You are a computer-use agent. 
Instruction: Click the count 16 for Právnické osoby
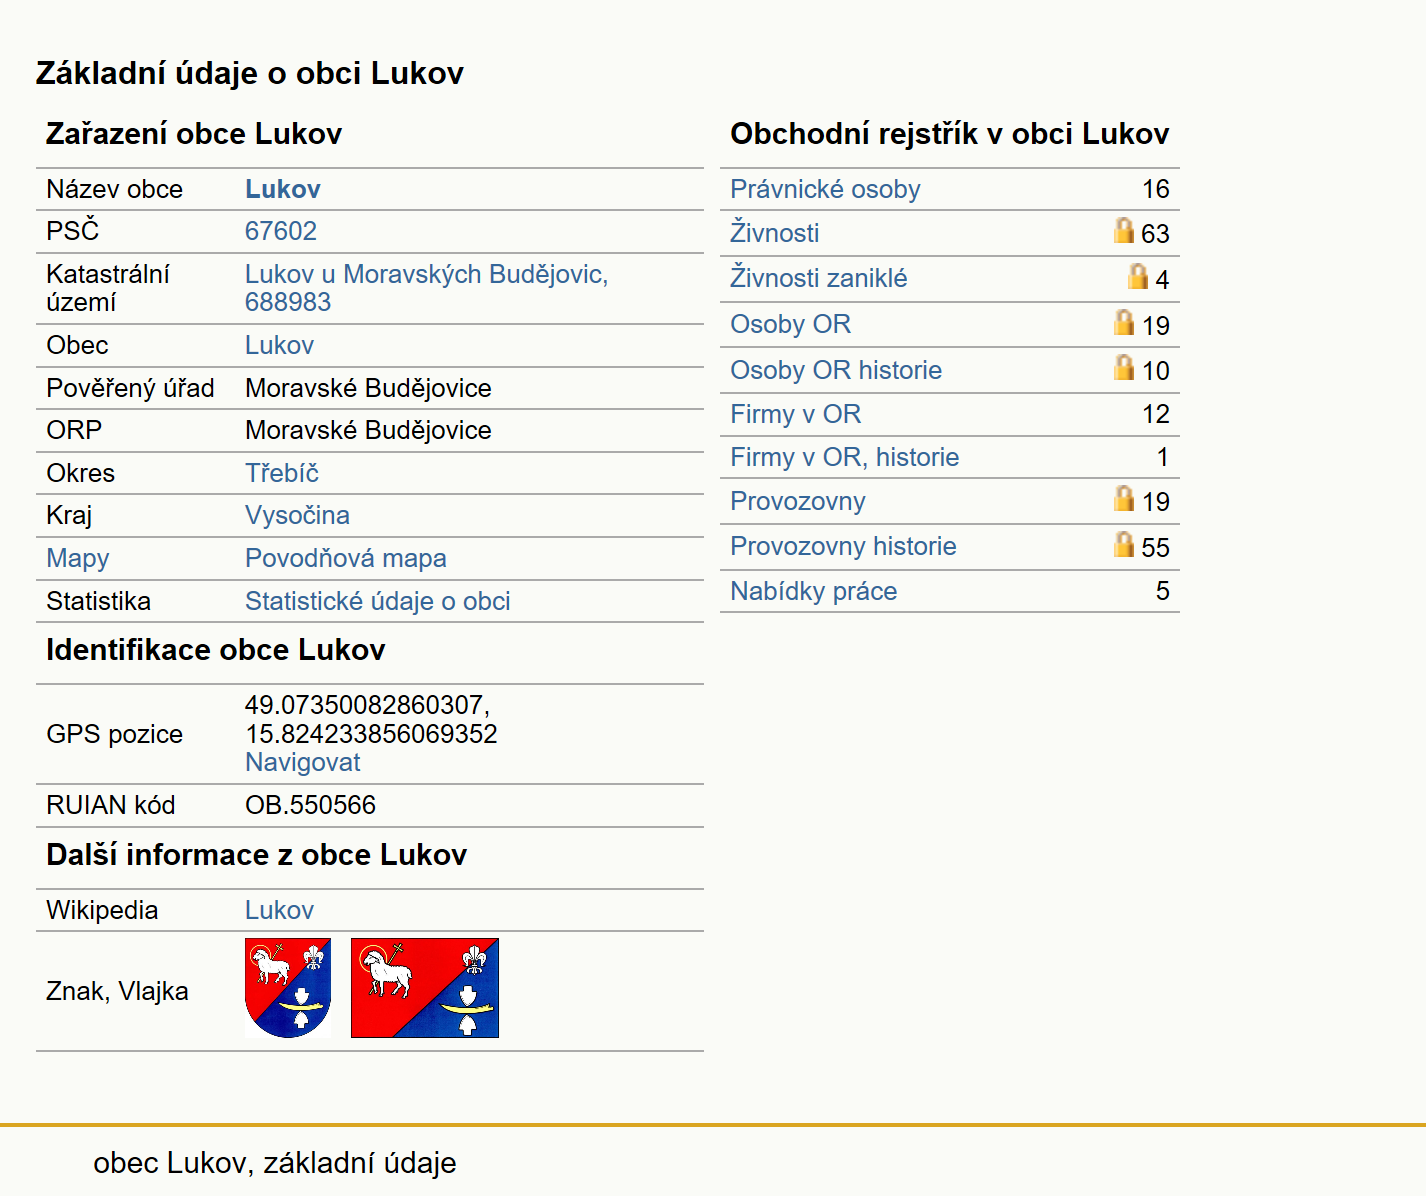1156,189
